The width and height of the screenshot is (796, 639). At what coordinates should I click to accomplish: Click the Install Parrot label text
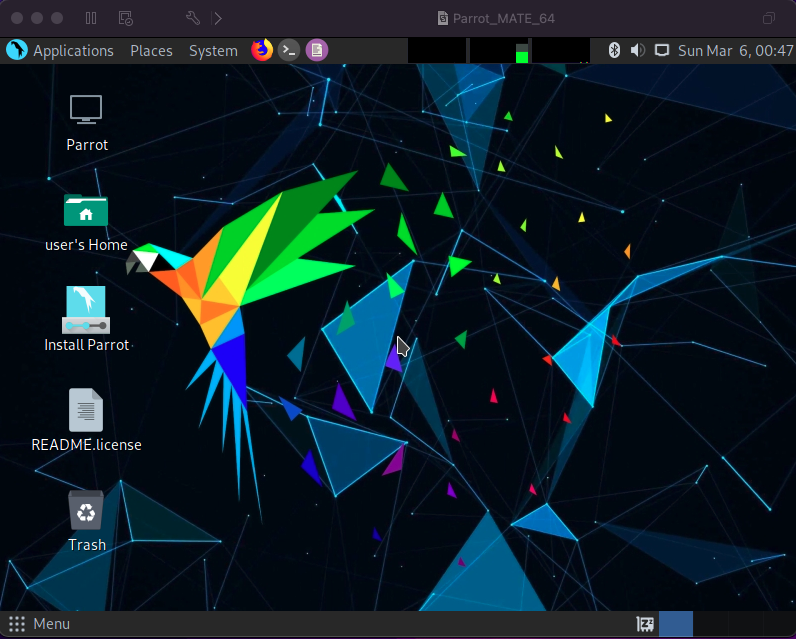tap(86, 345)
